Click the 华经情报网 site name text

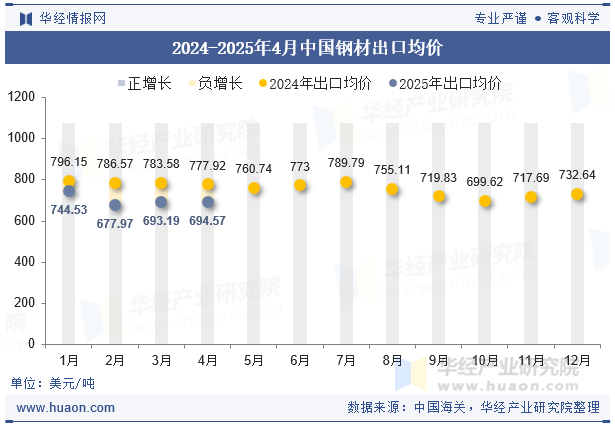(x=73, y=18)
